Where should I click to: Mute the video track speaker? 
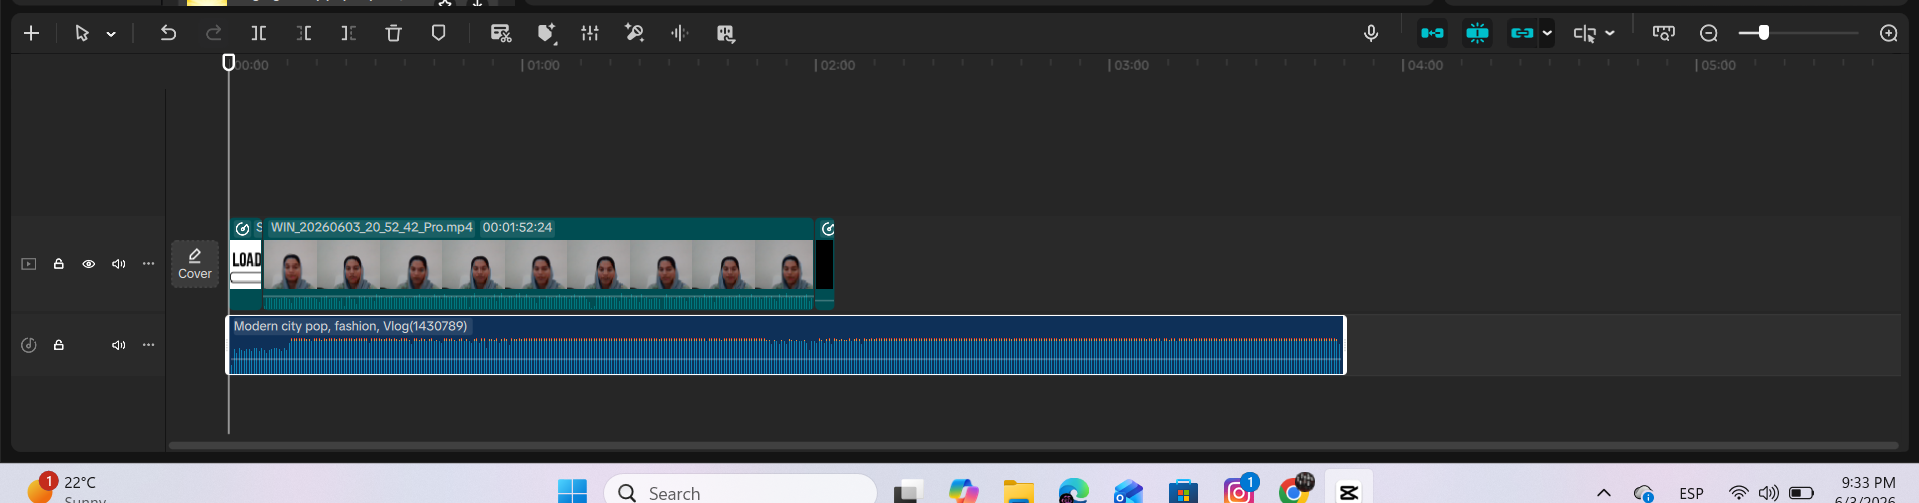click(119, 264)
